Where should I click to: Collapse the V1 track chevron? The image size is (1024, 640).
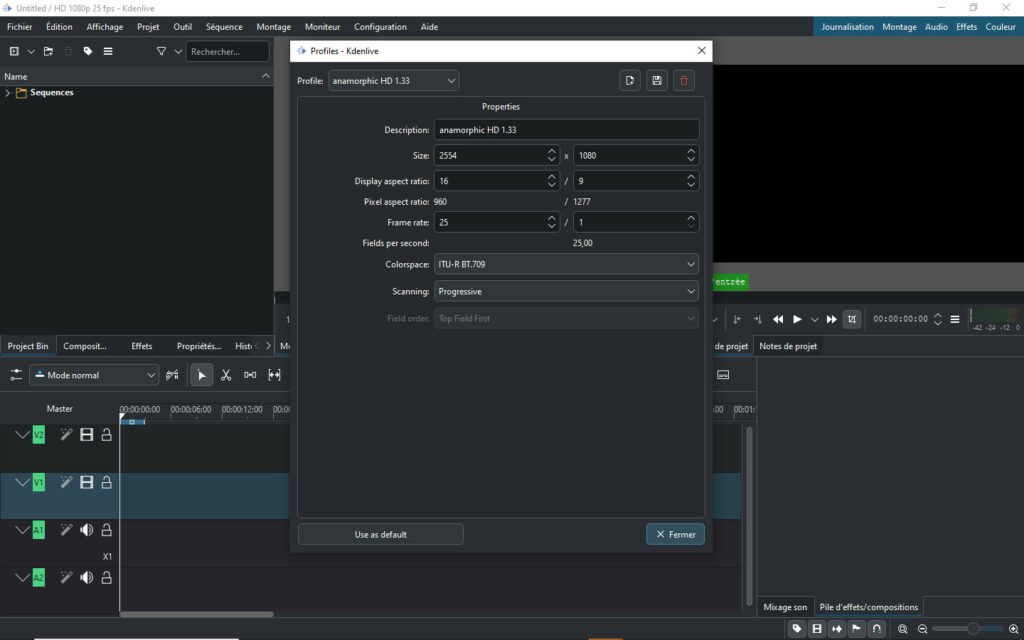[22, 482]
